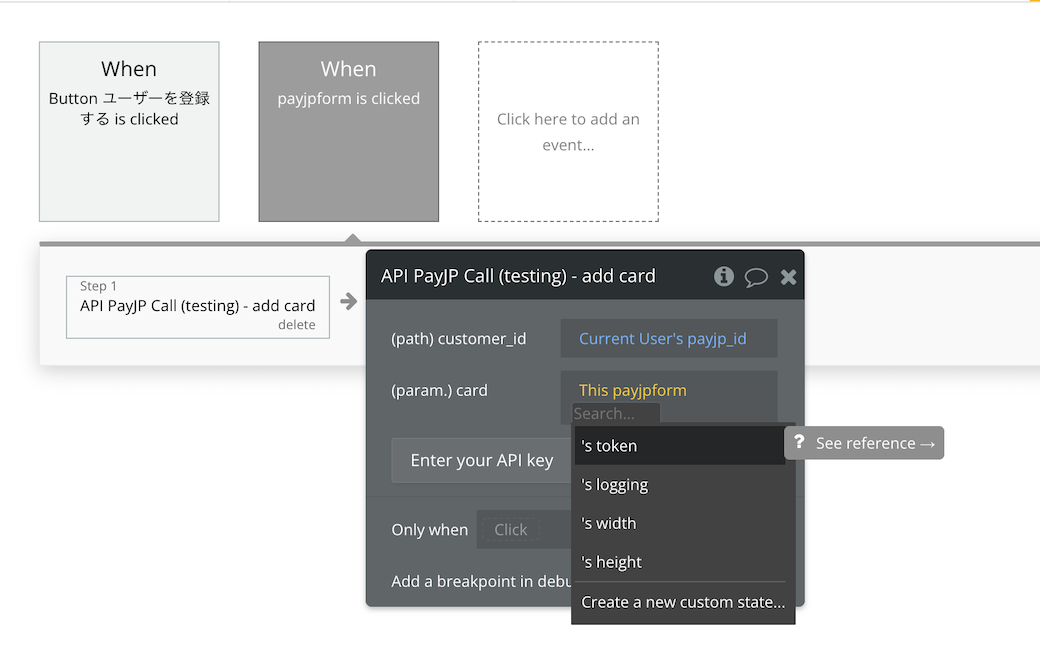Delete Step 1 action
Viewport: 1040px width, 652px height.
[296, 324]
